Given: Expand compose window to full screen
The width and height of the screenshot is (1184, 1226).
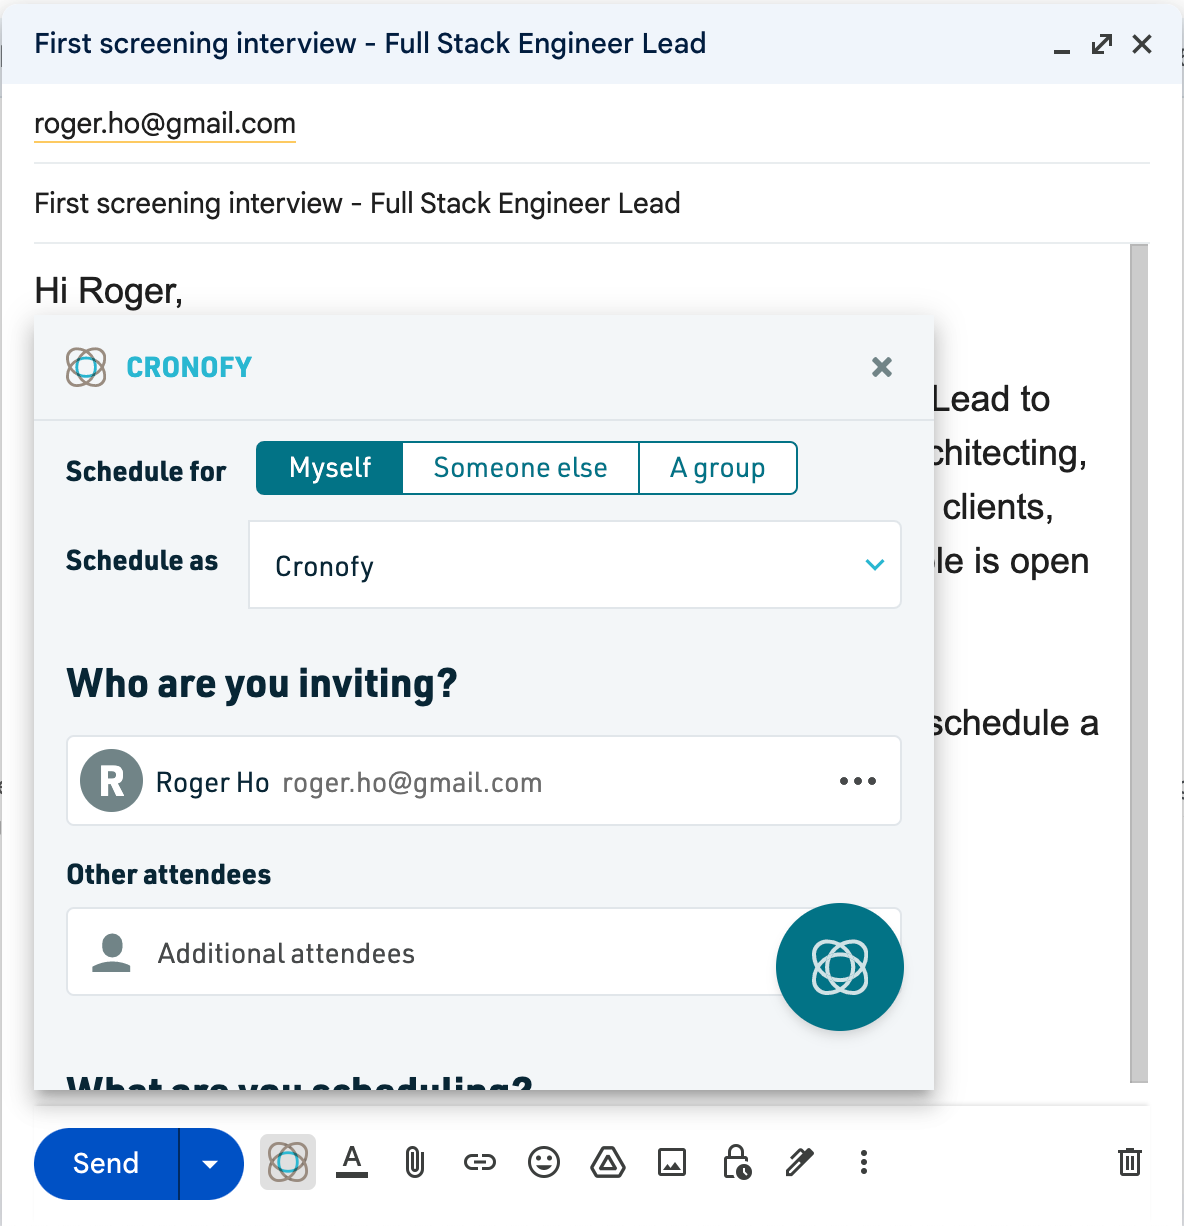Looking at the screenshot, I should coord(1102,44).
